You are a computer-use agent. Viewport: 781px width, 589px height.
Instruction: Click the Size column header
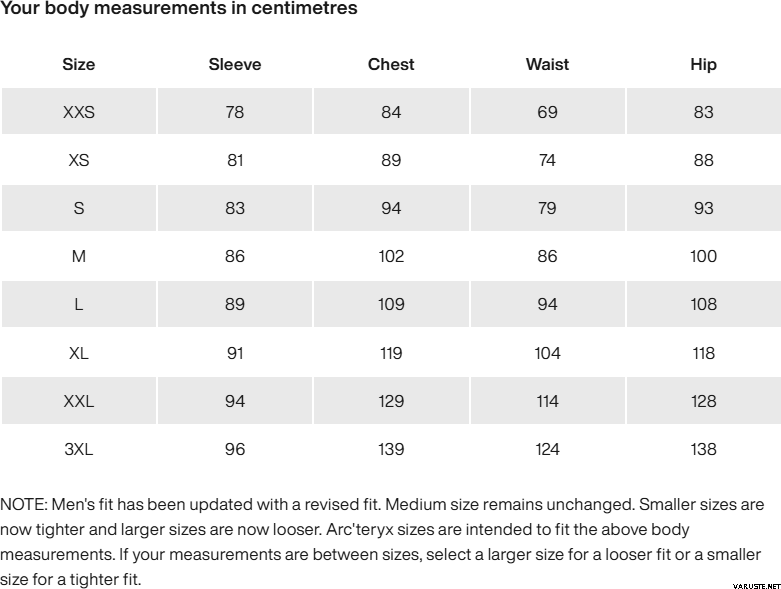click(79, 64)
